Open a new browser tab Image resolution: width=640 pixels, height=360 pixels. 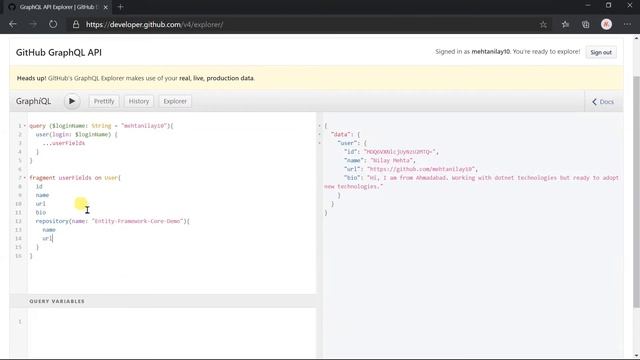point(120,7)
